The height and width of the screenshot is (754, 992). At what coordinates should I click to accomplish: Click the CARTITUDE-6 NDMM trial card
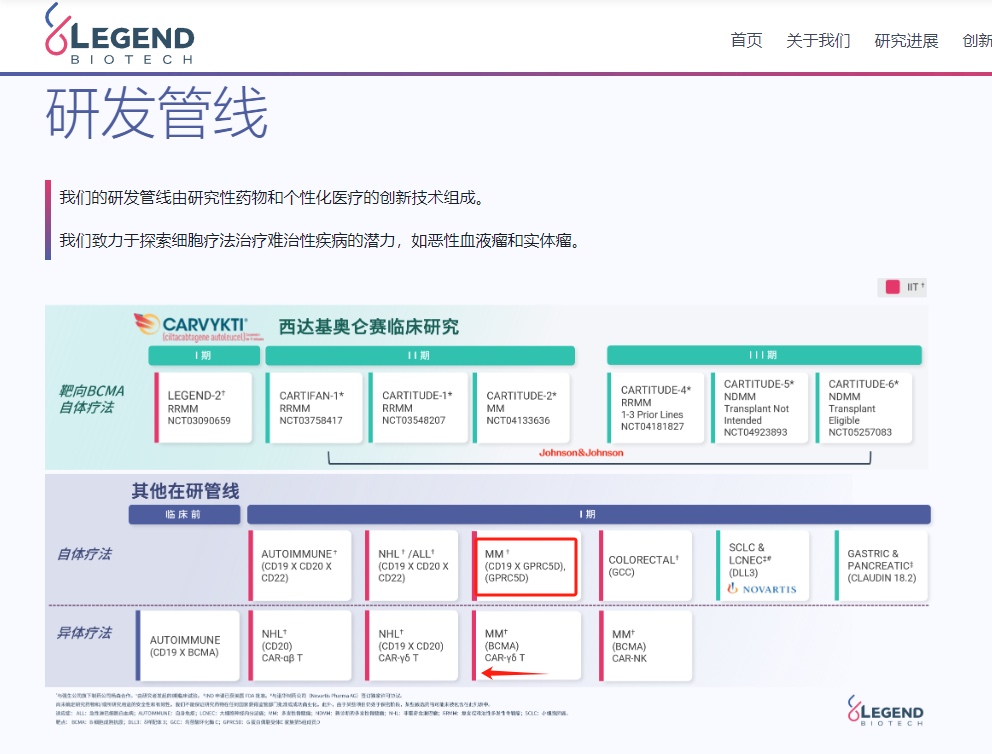(864, 407)
